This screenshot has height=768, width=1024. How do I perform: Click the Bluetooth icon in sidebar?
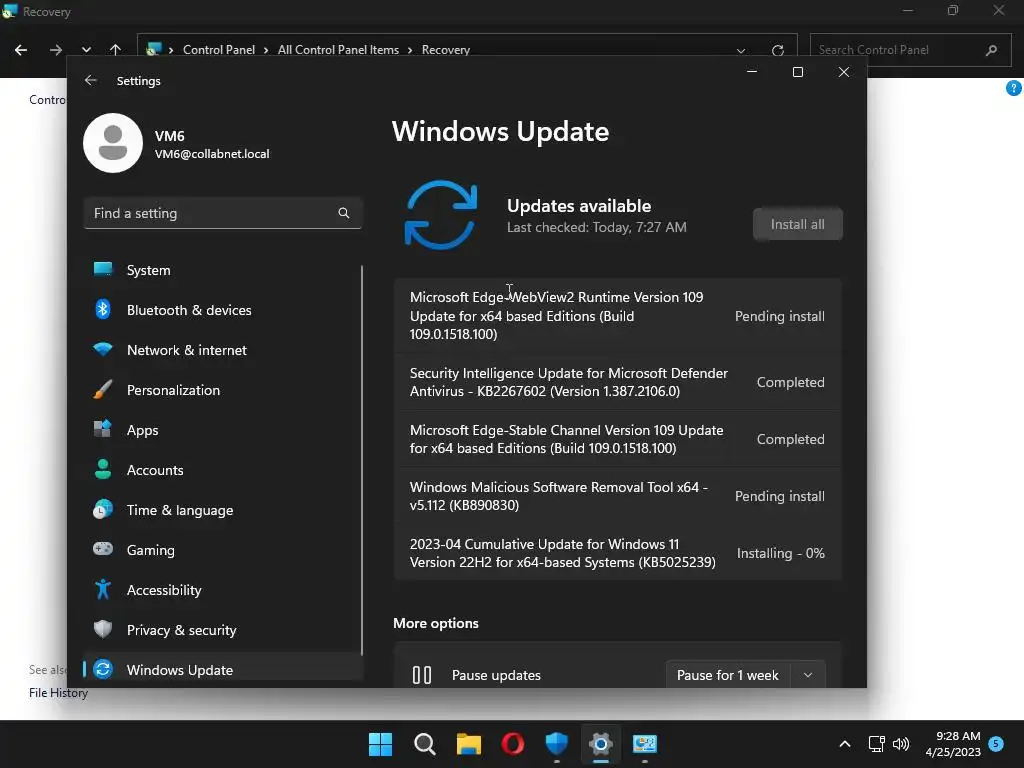tap(103, 309)
